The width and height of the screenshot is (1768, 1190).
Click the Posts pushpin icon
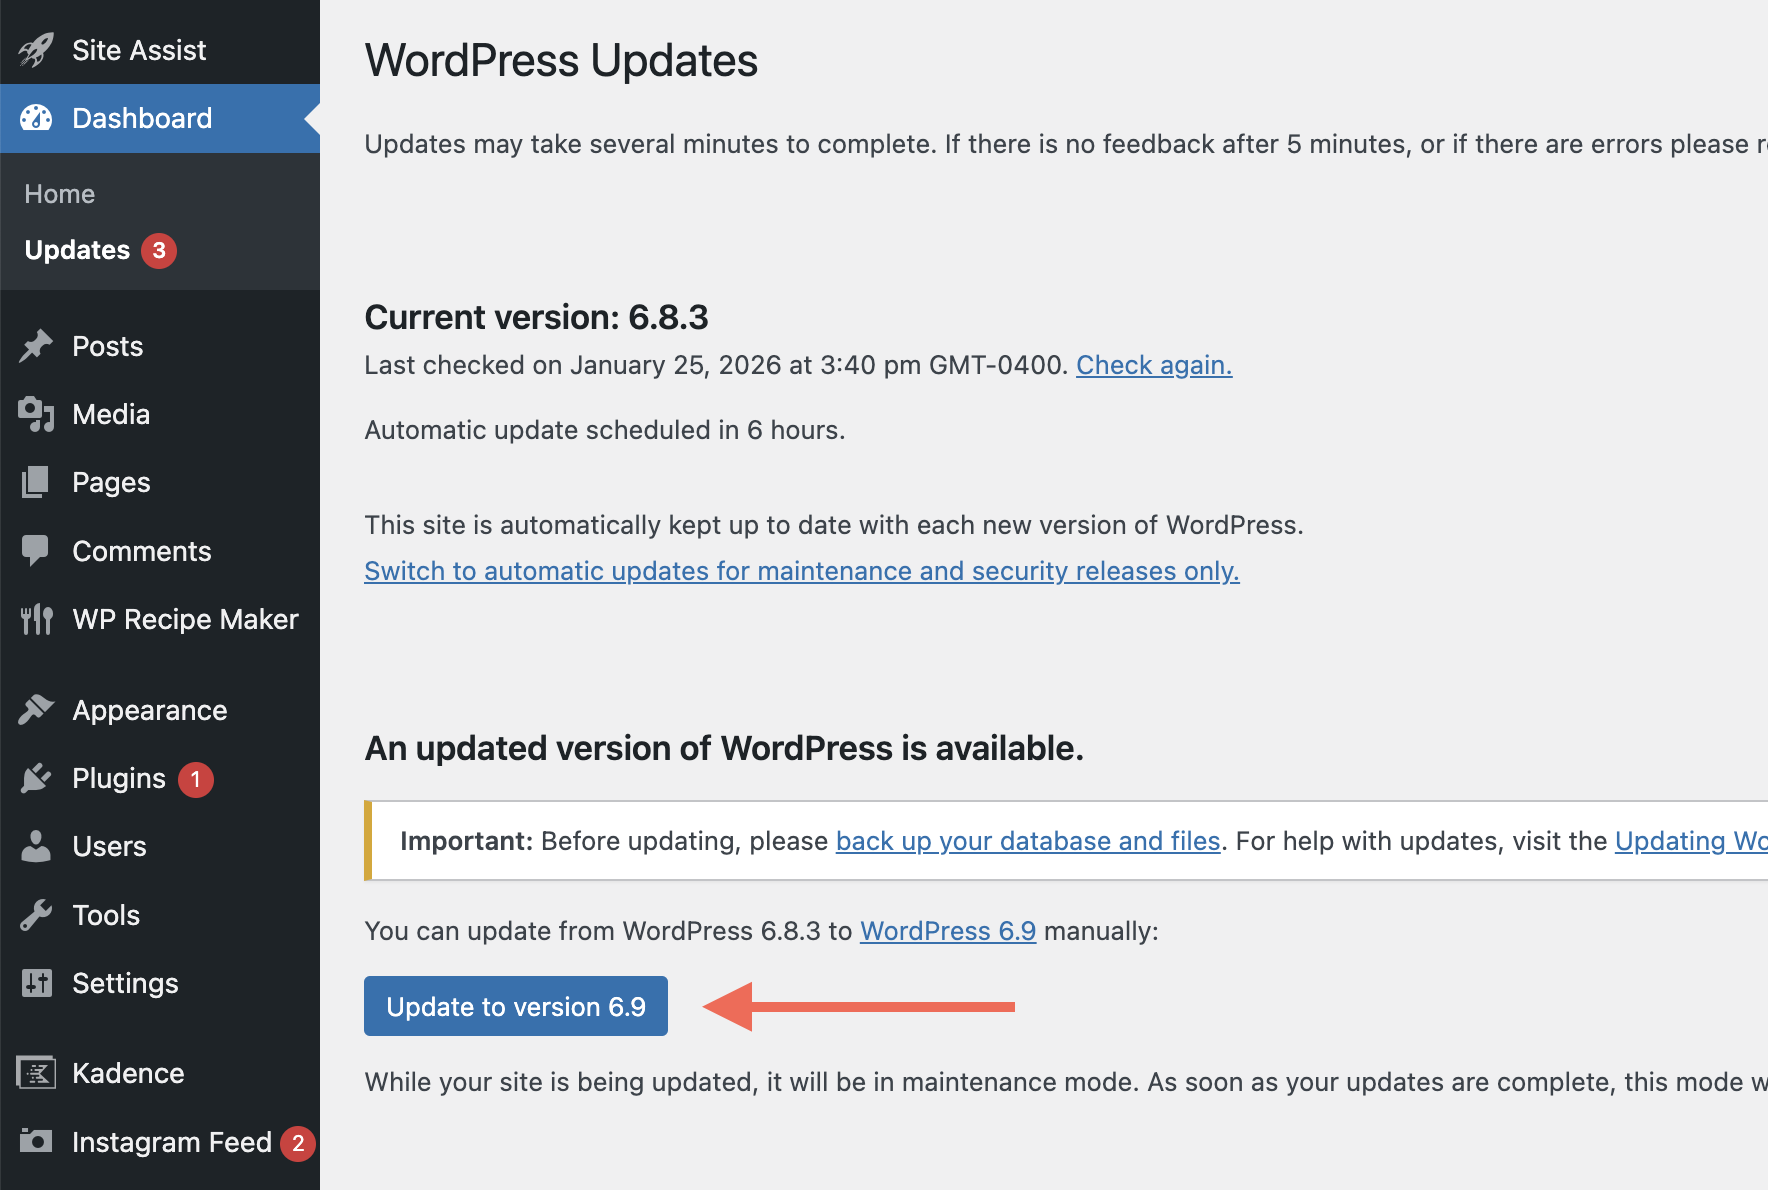(x=36, y=346)
